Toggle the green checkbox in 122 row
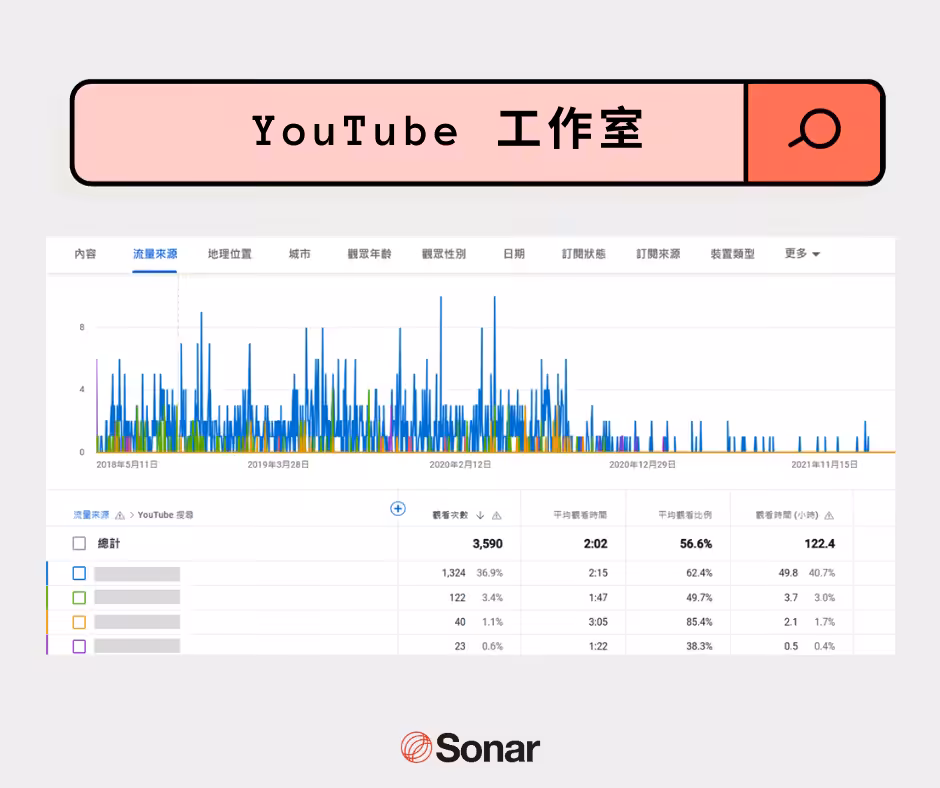The height and width of the screenshot is (788, 940). point(79,598)
